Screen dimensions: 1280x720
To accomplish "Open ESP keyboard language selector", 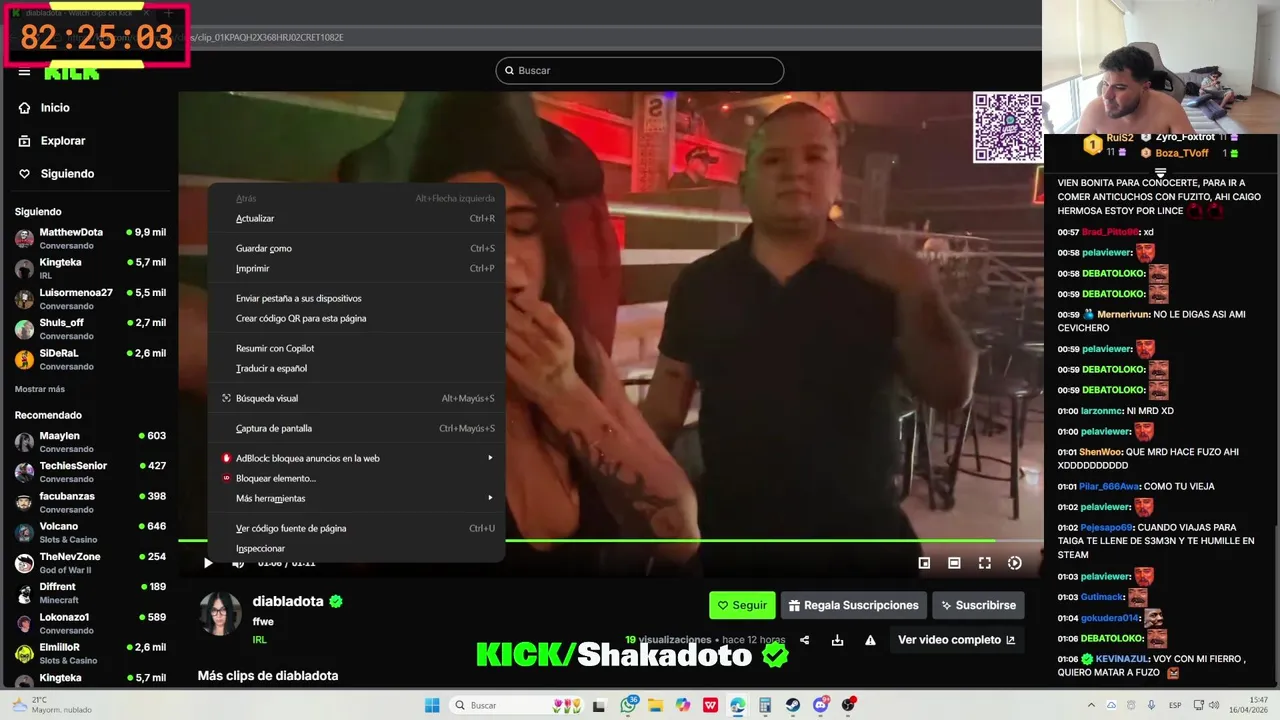I will coord(1175,705).
